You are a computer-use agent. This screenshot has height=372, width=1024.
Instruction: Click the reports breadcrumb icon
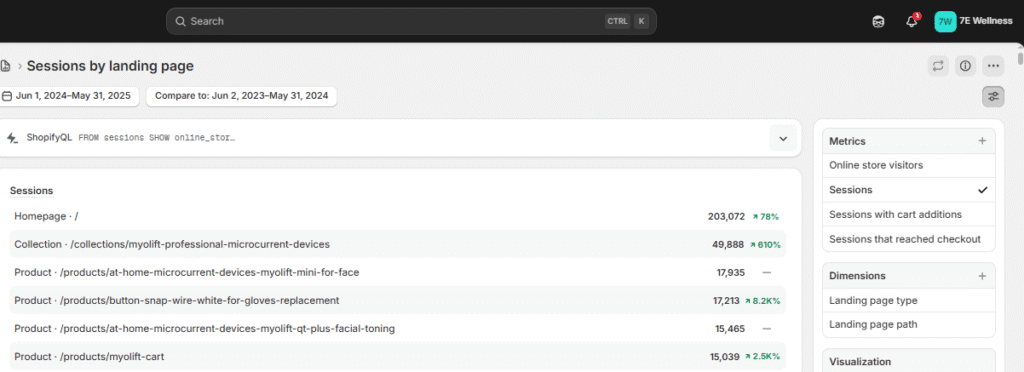(5, 66)
